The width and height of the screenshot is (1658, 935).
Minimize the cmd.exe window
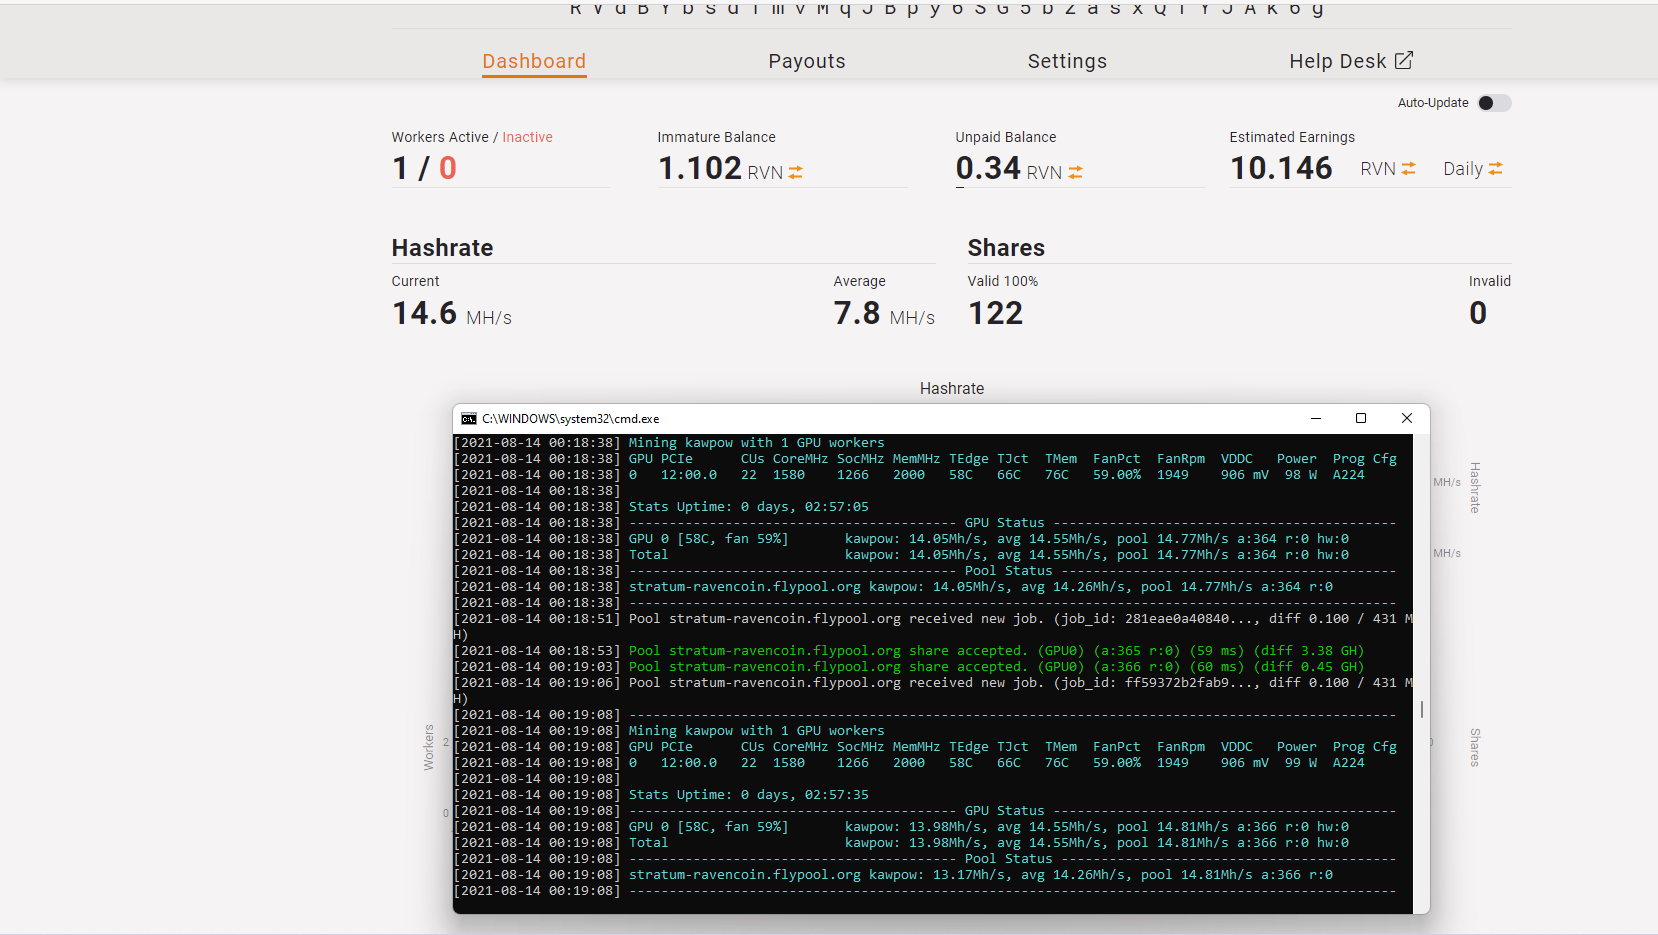point(1316,418)
